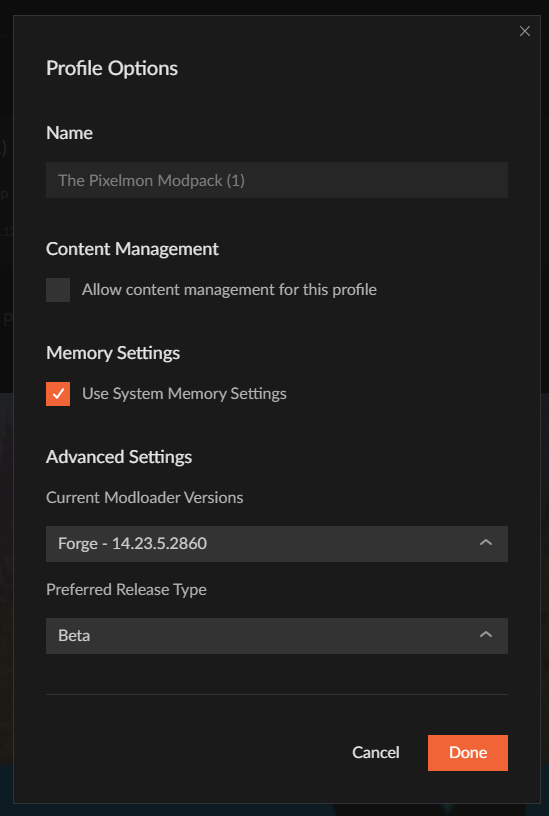Click the Name section heading
549x816 pixels.
click(x=69, y=133)
